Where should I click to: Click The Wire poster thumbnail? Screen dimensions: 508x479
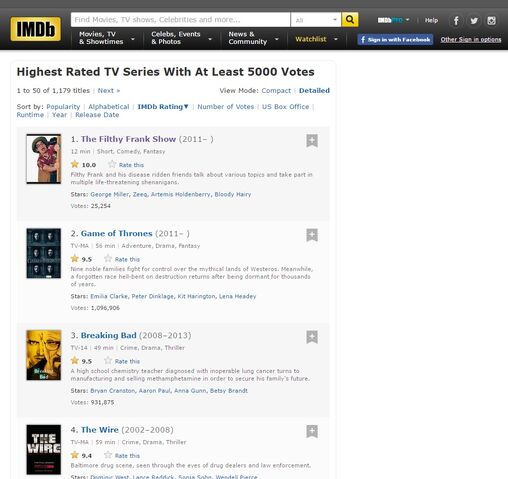point(44,449)
